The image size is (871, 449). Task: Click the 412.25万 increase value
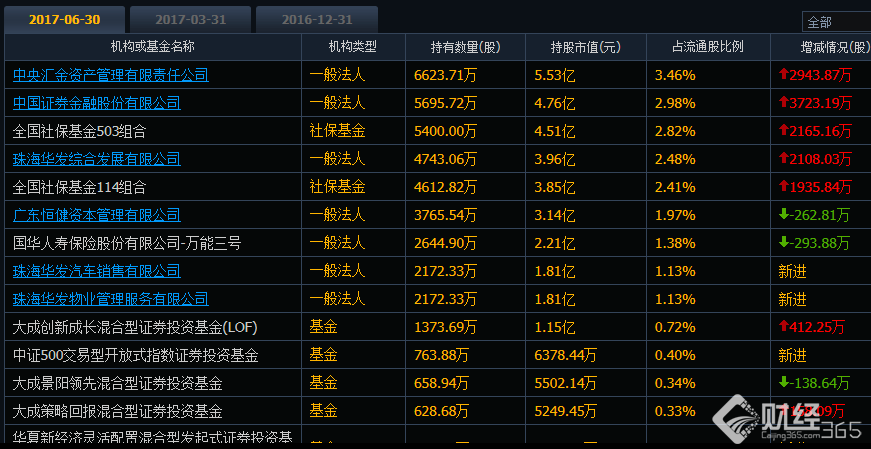[812, 327]
